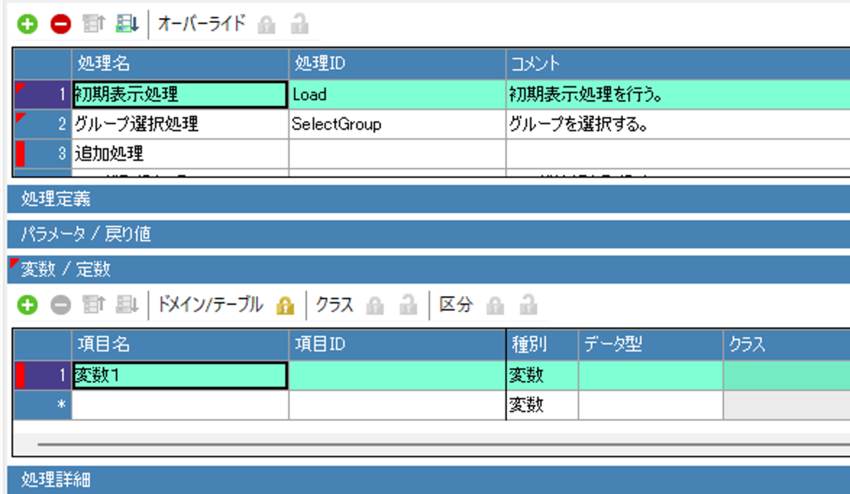The width and height of the screenshot is (850, 494).
Task: Click the 項目ID column header
Action: [x=397, y=344]
